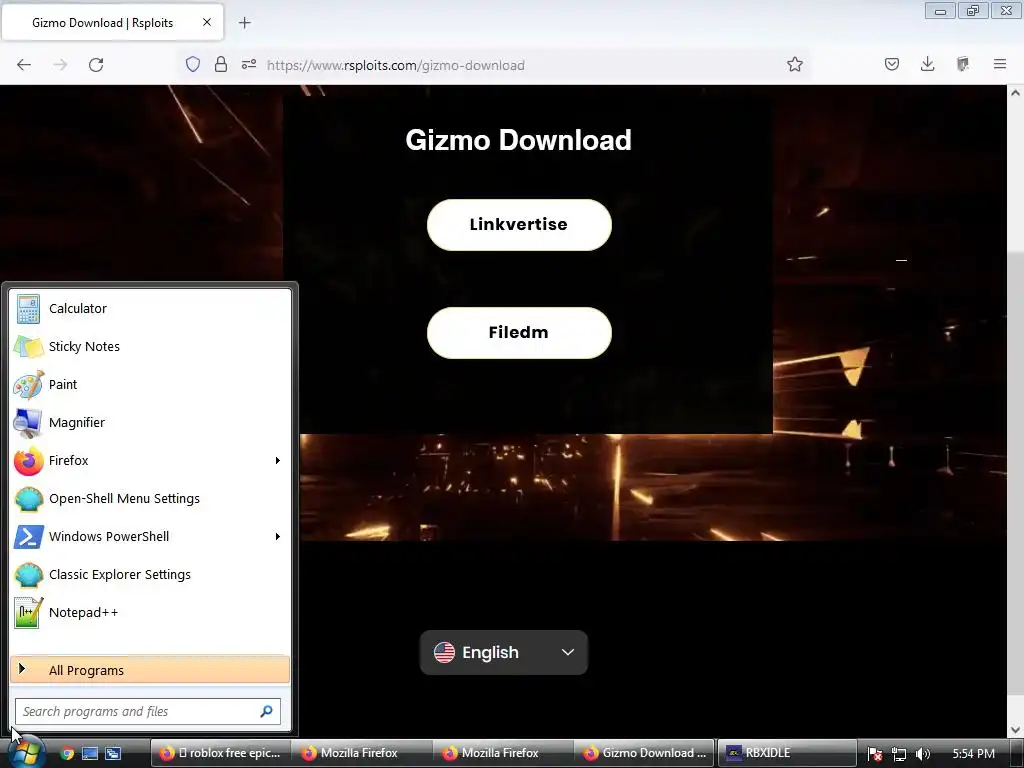This screenshot has height=768, width=1024.
Task: Save page to Pocket
Action: pyautogui.click(x=892, y=64)
